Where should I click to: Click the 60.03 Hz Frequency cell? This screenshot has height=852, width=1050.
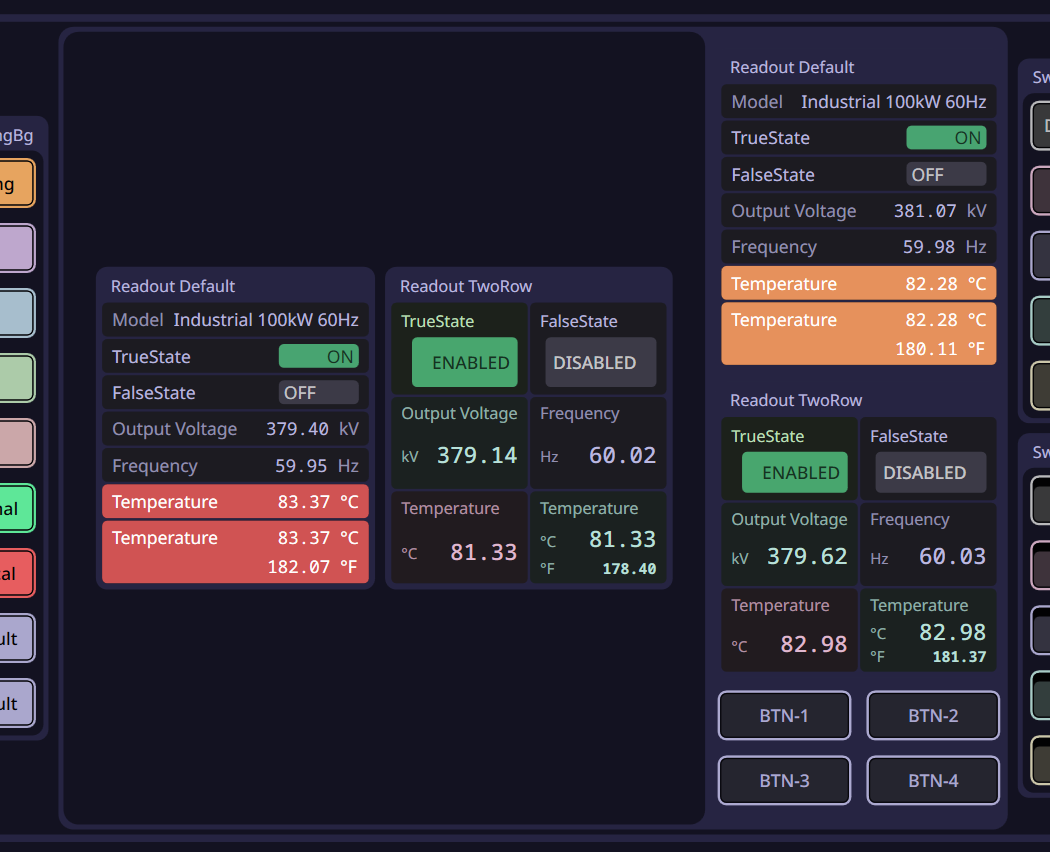tap(928, 544)
